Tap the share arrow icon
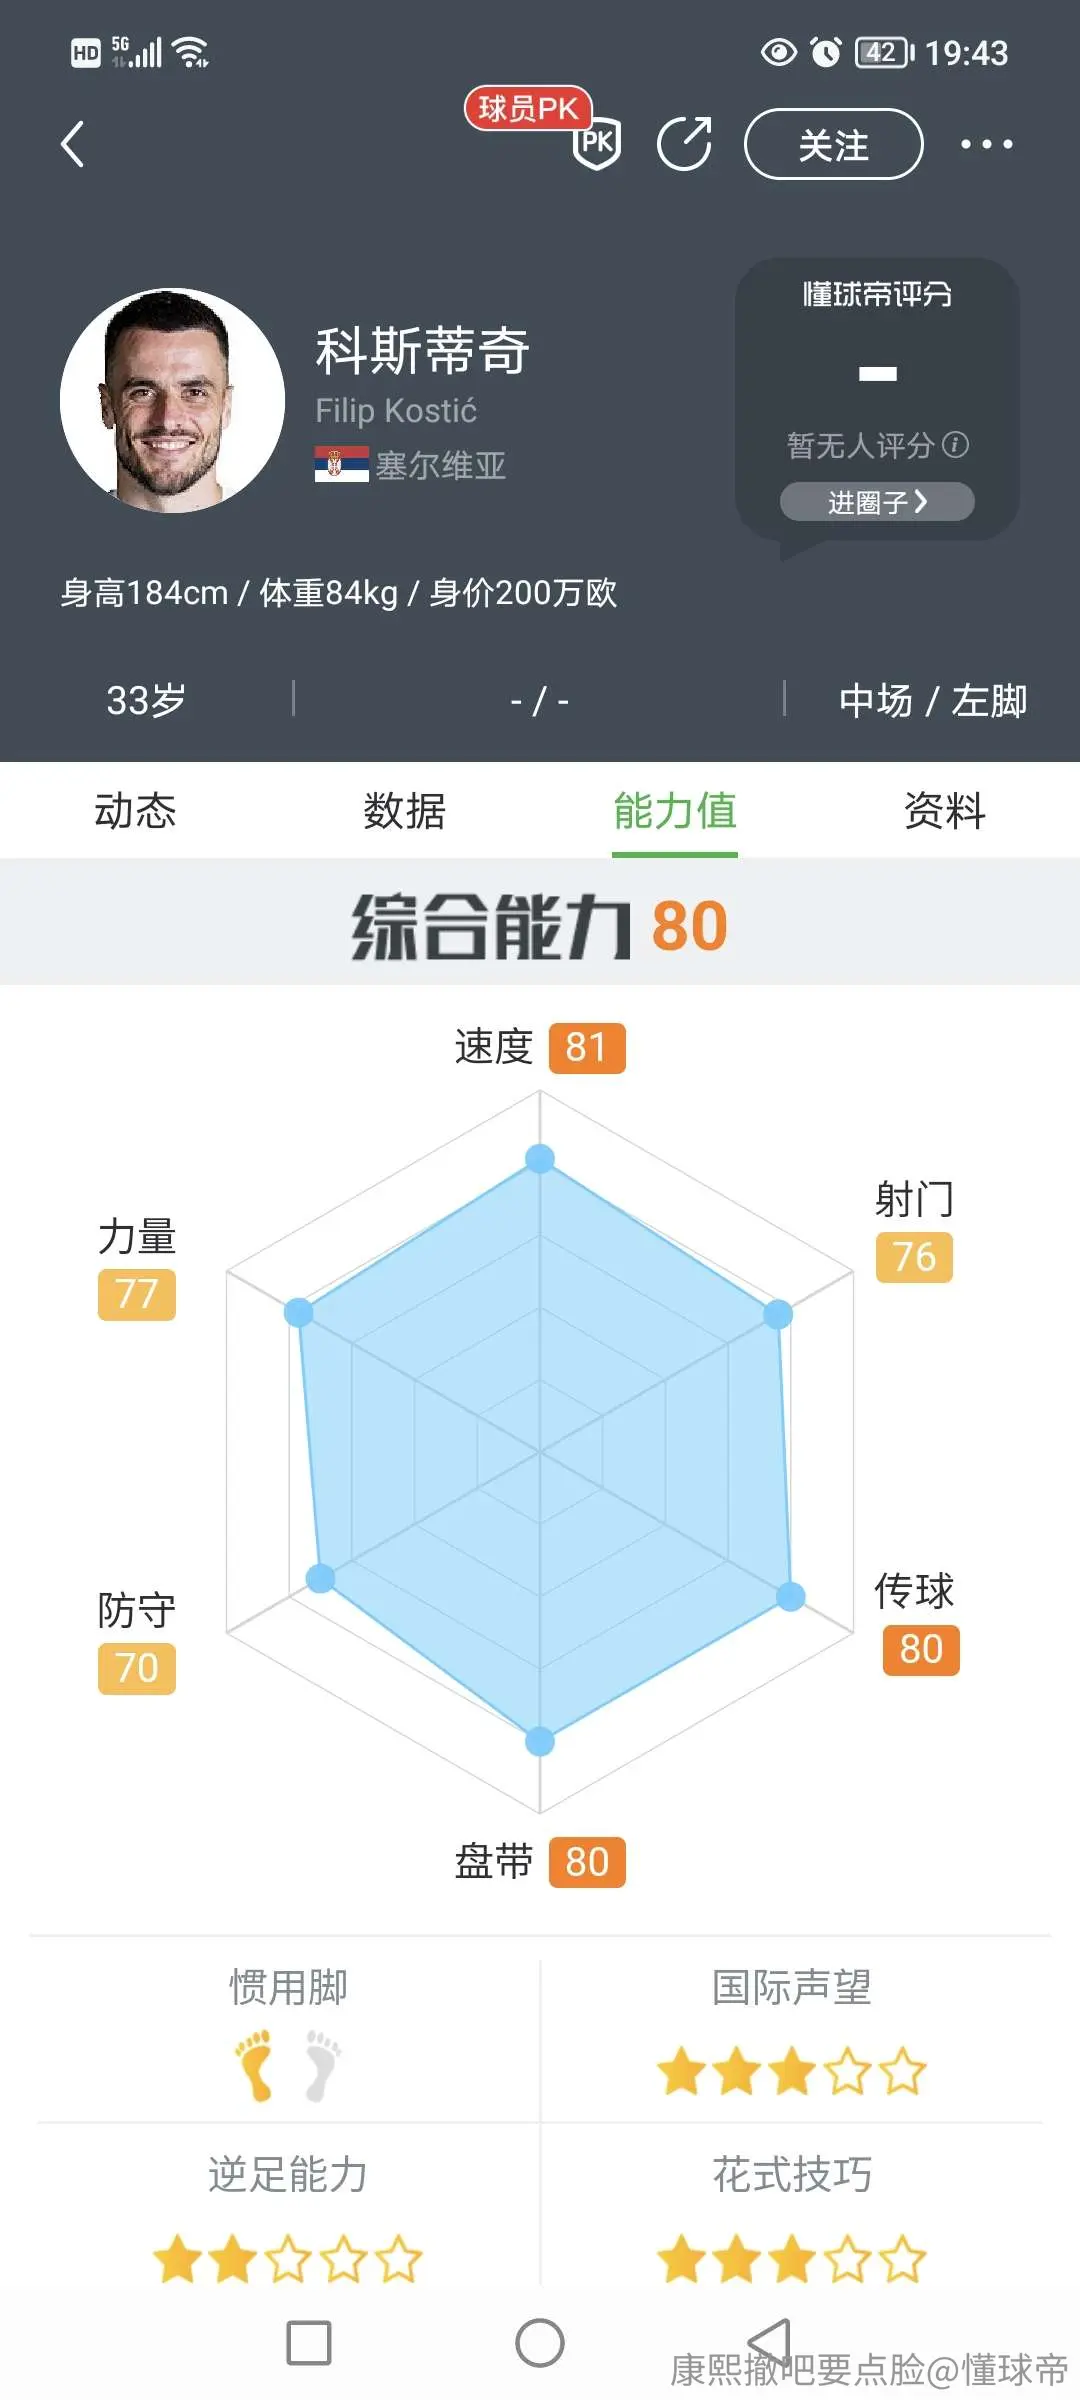The height and width of the screenshot is (2400, 1080). click(x=685, y=144)
